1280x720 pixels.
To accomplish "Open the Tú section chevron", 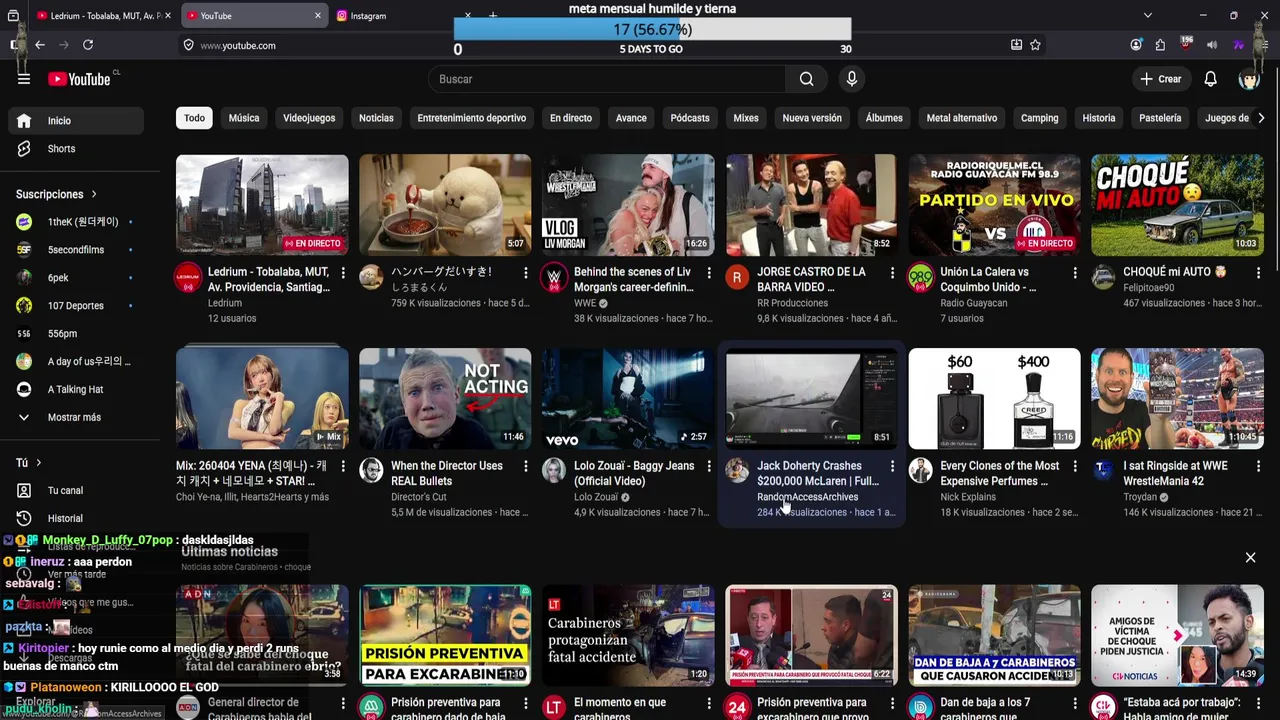I will [x=39, y=463].
